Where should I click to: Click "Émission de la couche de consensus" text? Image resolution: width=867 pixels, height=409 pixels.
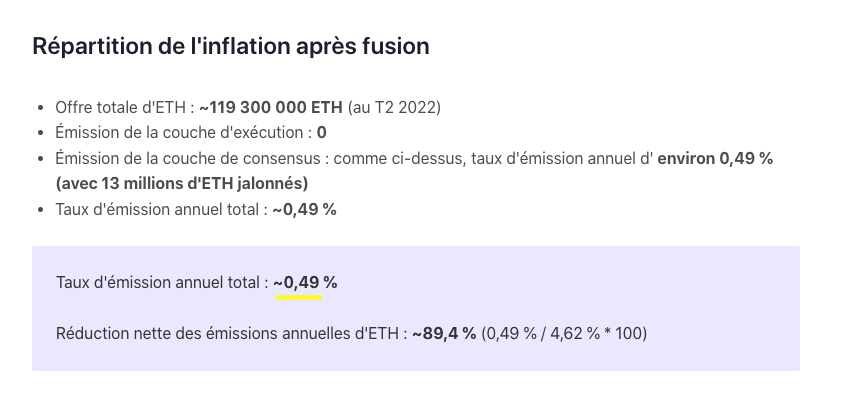click(190, 158)
